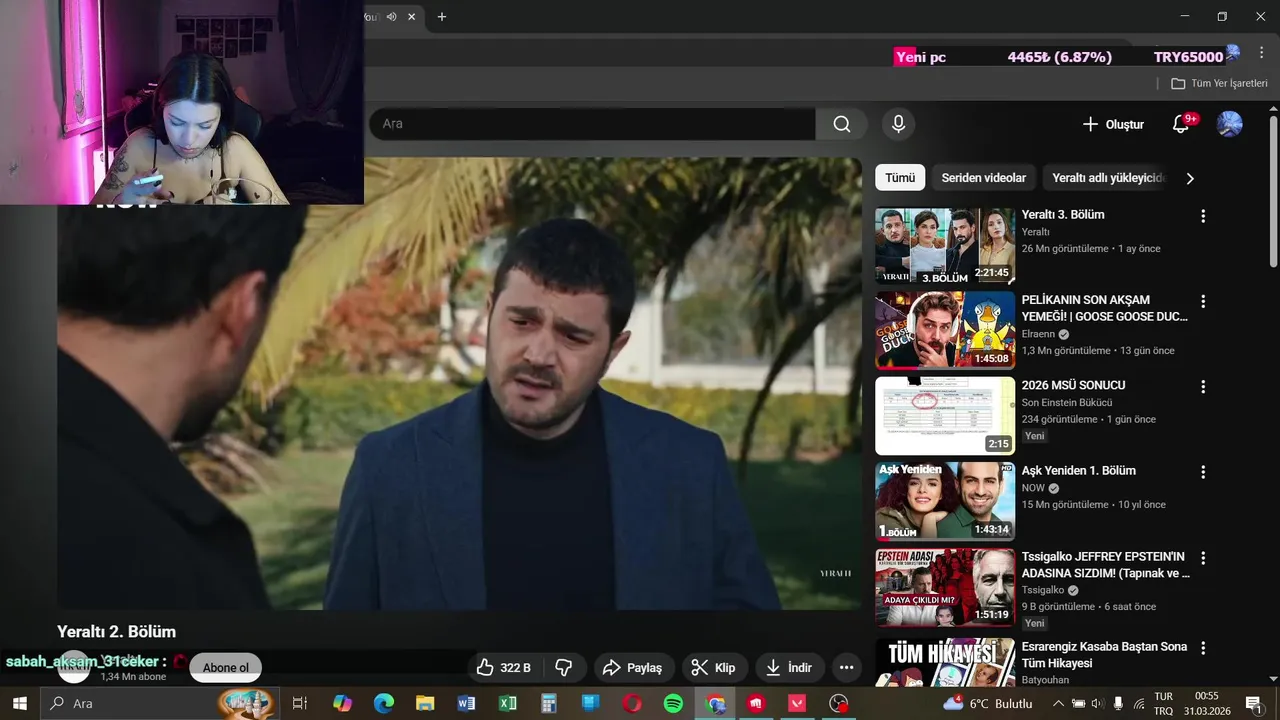Image resolution: width=1280 pixels, height=720 pixels.
Task: Subscribe with the Abone ol button
Action: click(x=226, y=668)
